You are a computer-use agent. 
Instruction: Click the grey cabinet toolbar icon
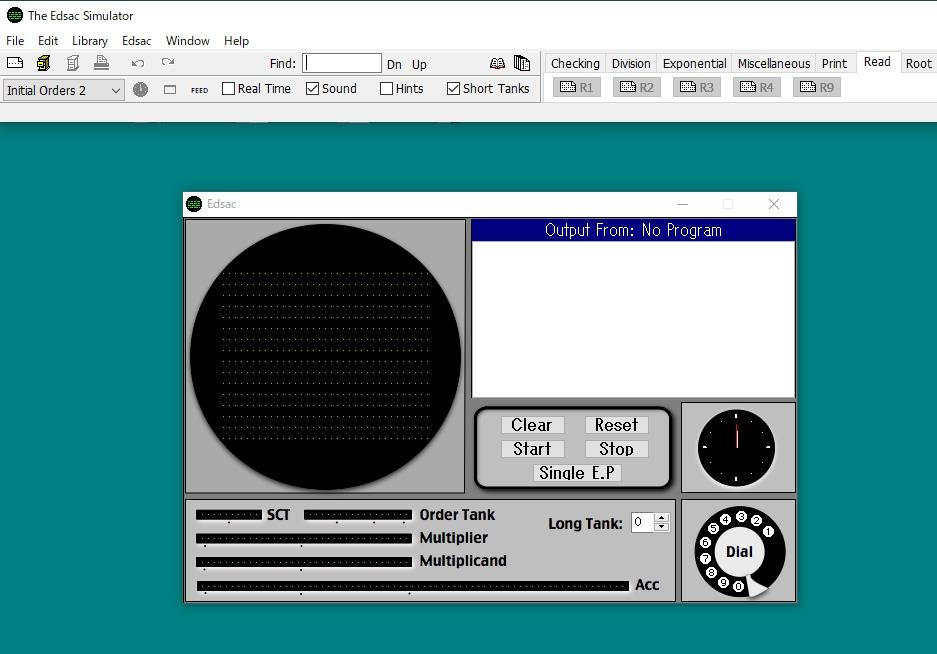73,63
